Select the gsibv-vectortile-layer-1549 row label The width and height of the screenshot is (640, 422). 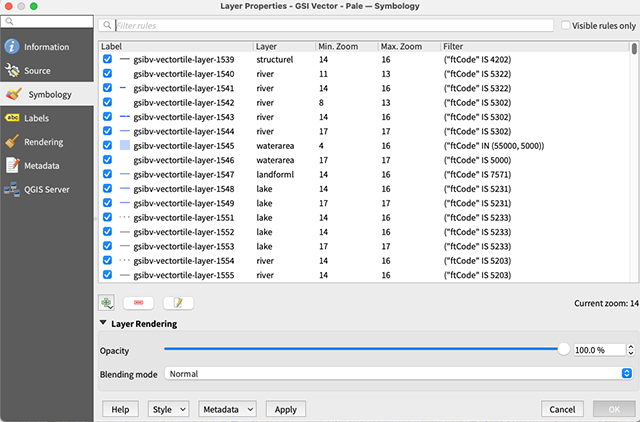pyautogui.click(x=184, y=203)
